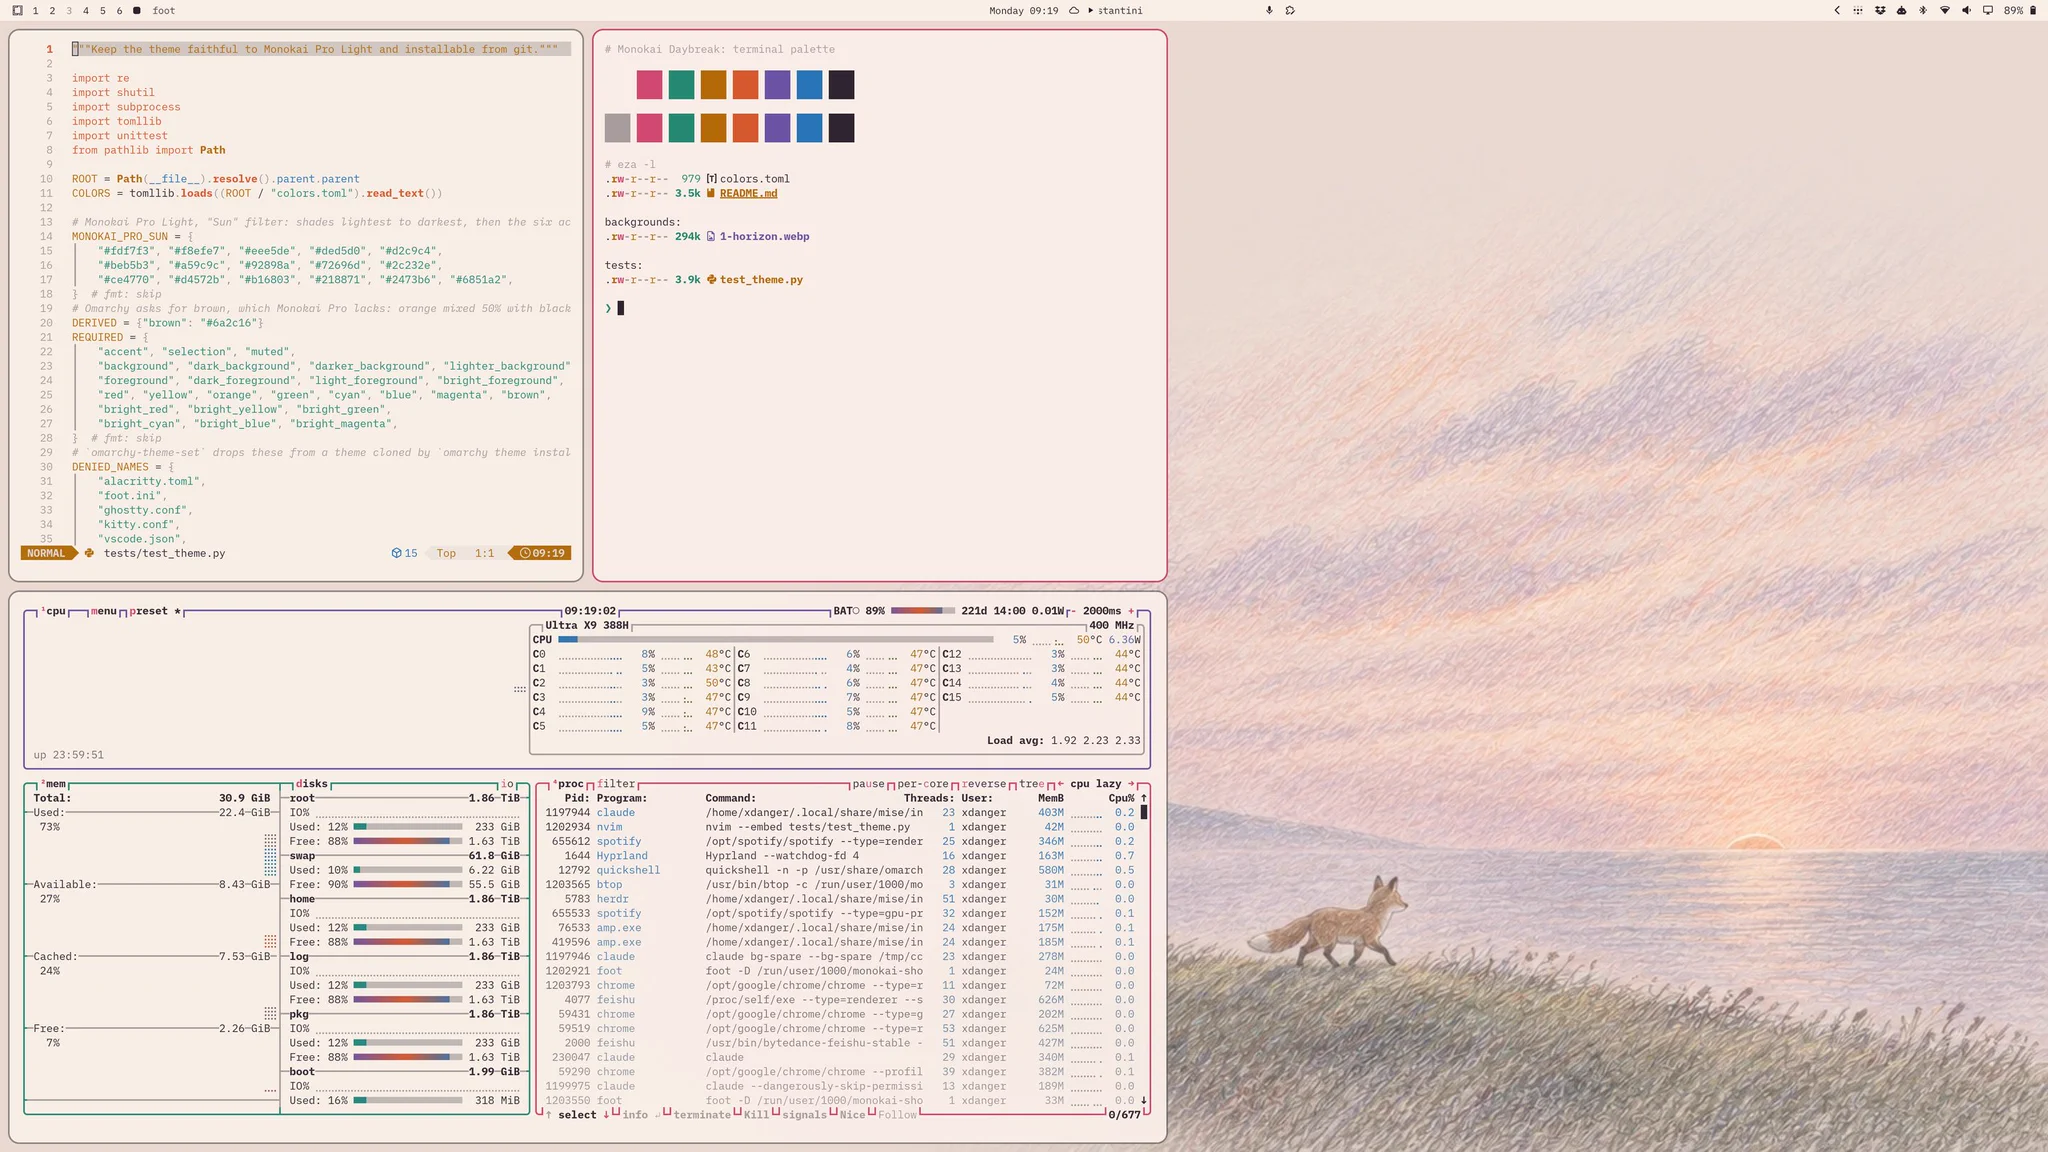Click the clock icon in nvim statusline
2048x1152 pixels.
tap(525, 553)
